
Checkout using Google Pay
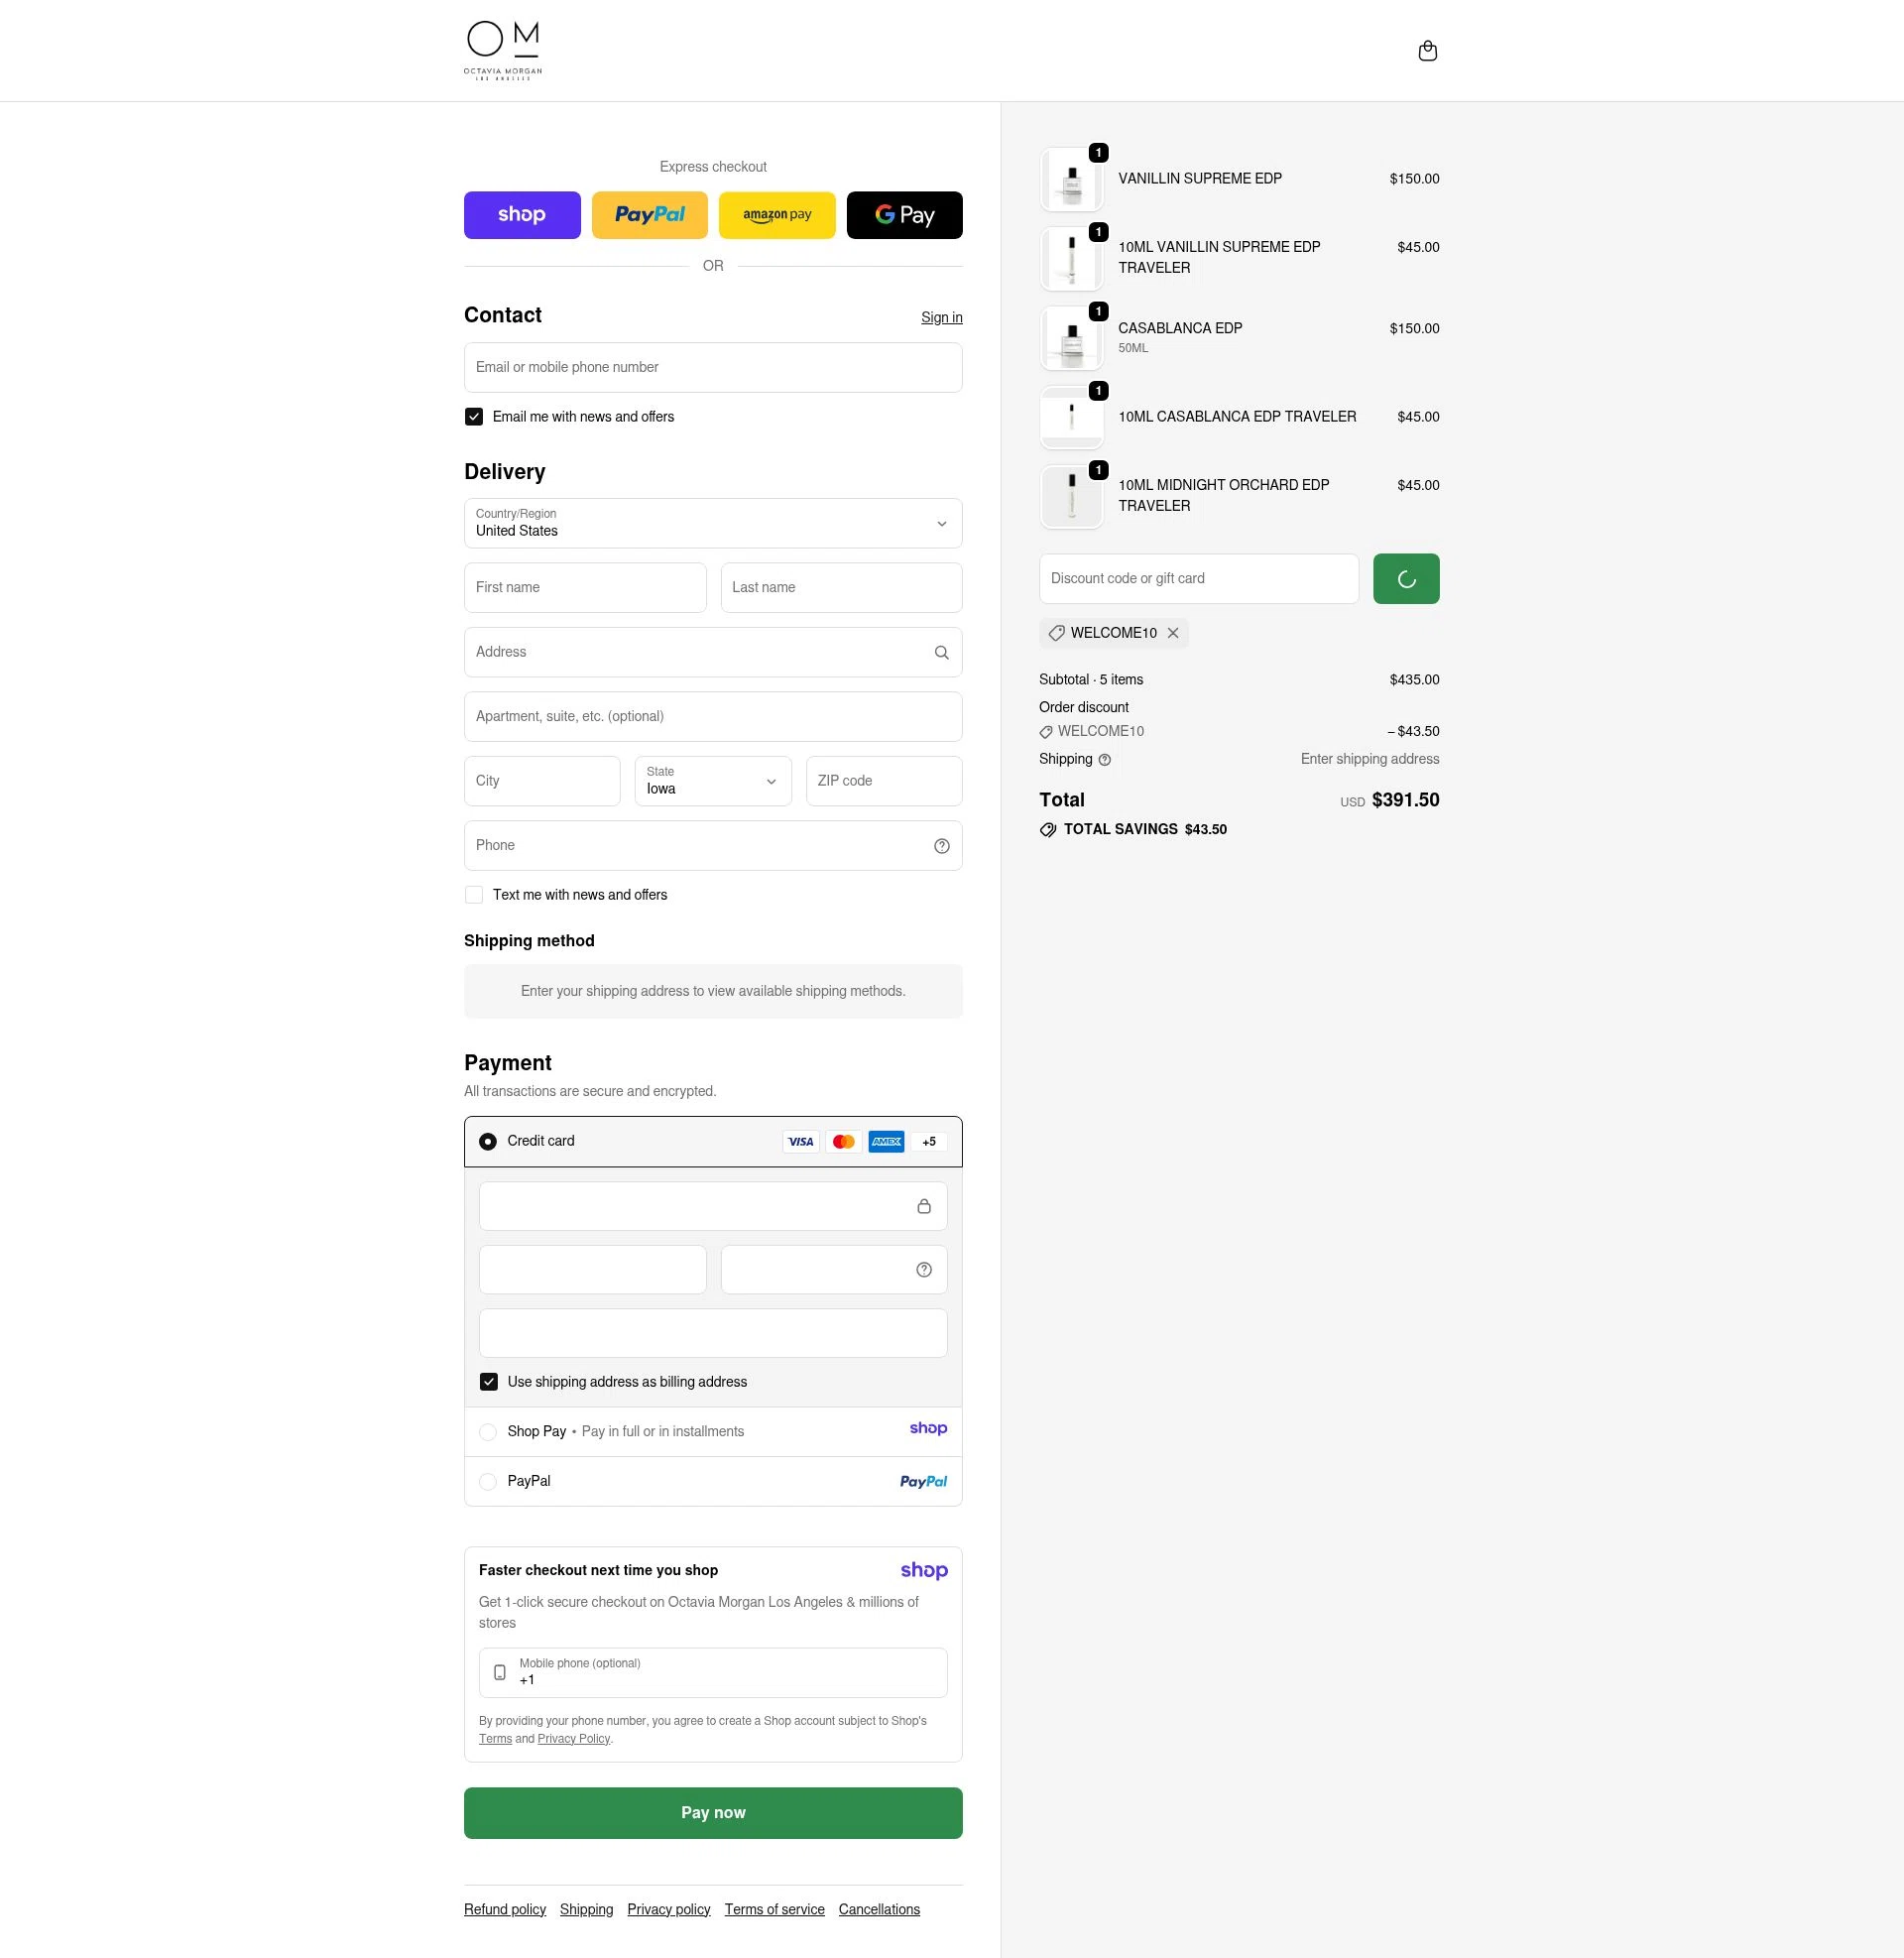click(904, 214)
